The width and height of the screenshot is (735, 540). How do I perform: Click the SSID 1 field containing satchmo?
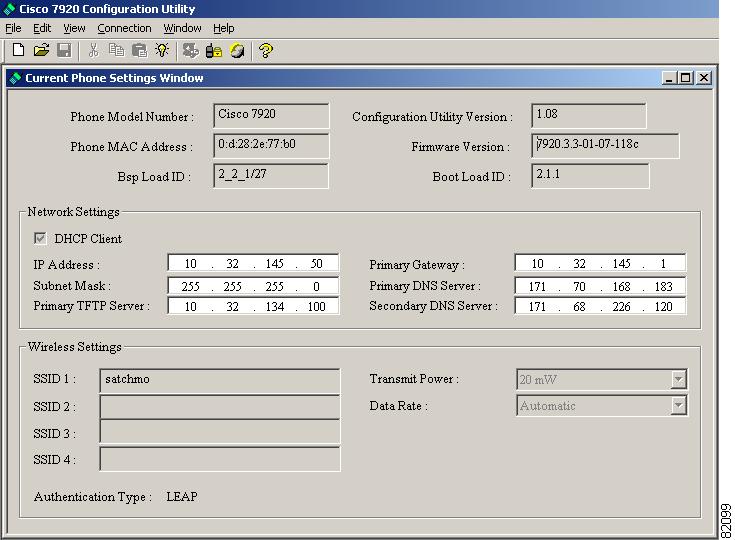pos(220,380)
